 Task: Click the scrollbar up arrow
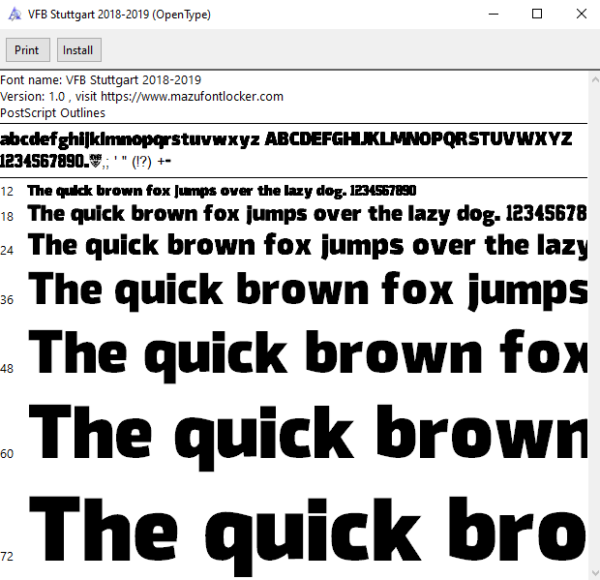click(595, 80)
